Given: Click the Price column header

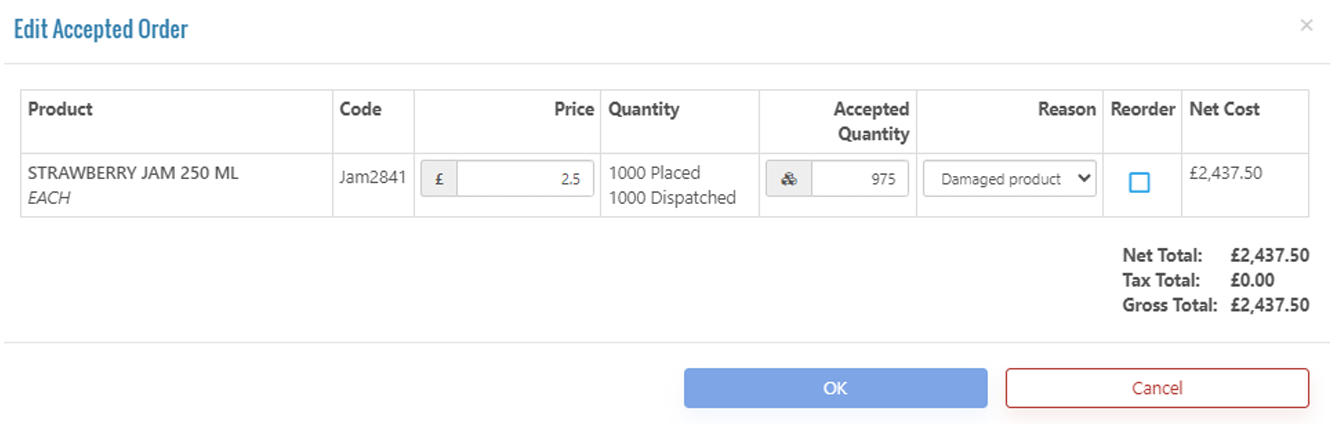Looking at the screenshot, I should click(x=574, y=109).
